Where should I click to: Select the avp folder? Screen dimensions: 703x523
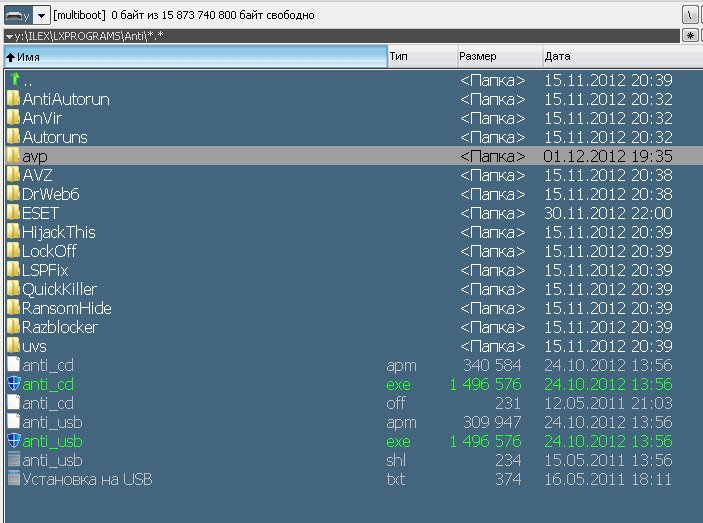tap(35, 156)
